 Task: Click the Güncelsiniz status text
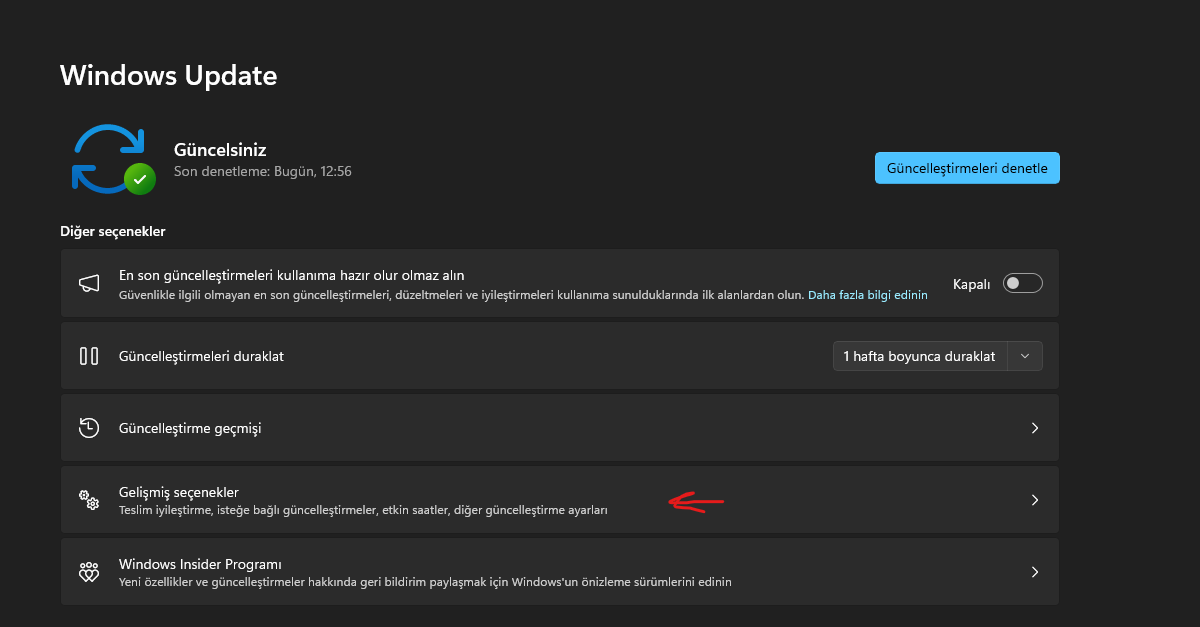[x=220, y=150]
